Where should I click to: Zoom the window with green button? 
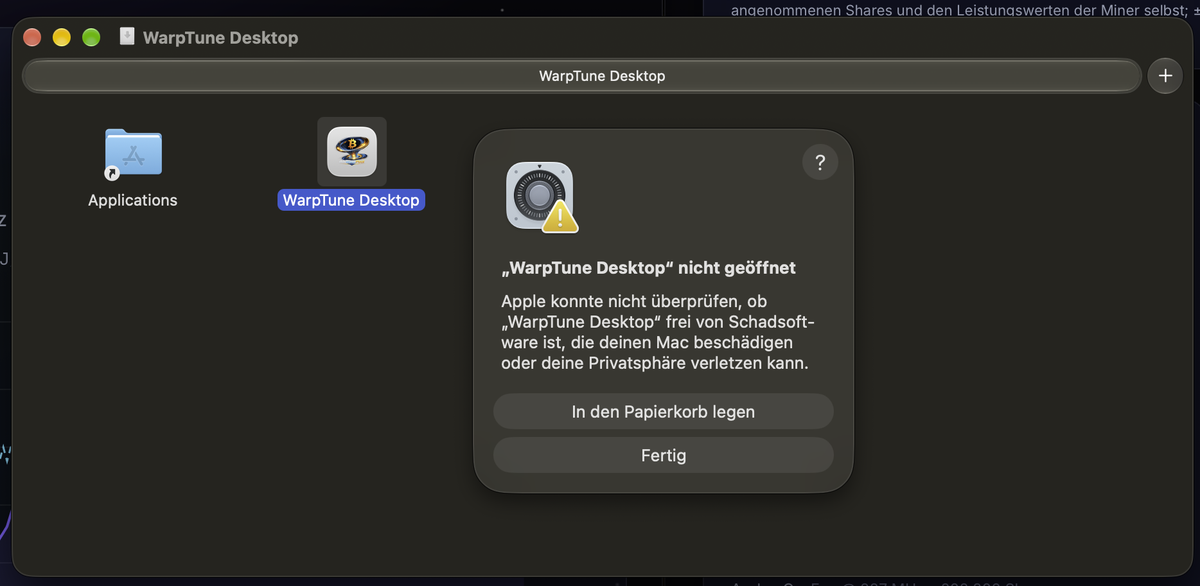91,38
